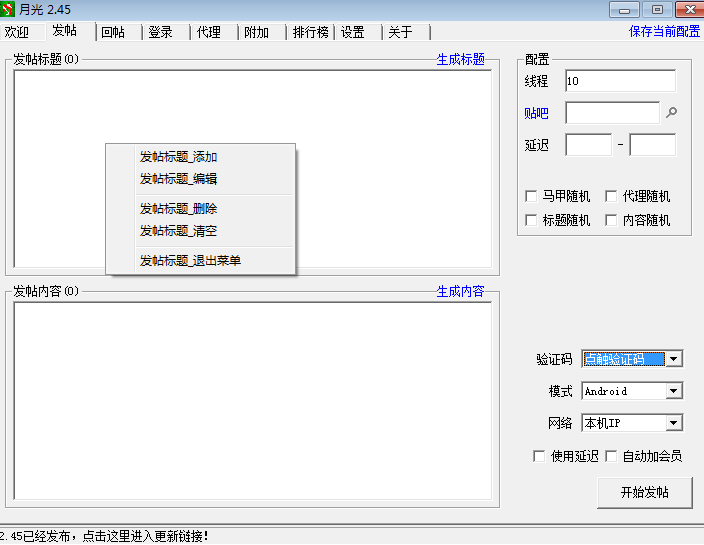
Task: Open the 排行榜 tab
Action: pos(311,32)
